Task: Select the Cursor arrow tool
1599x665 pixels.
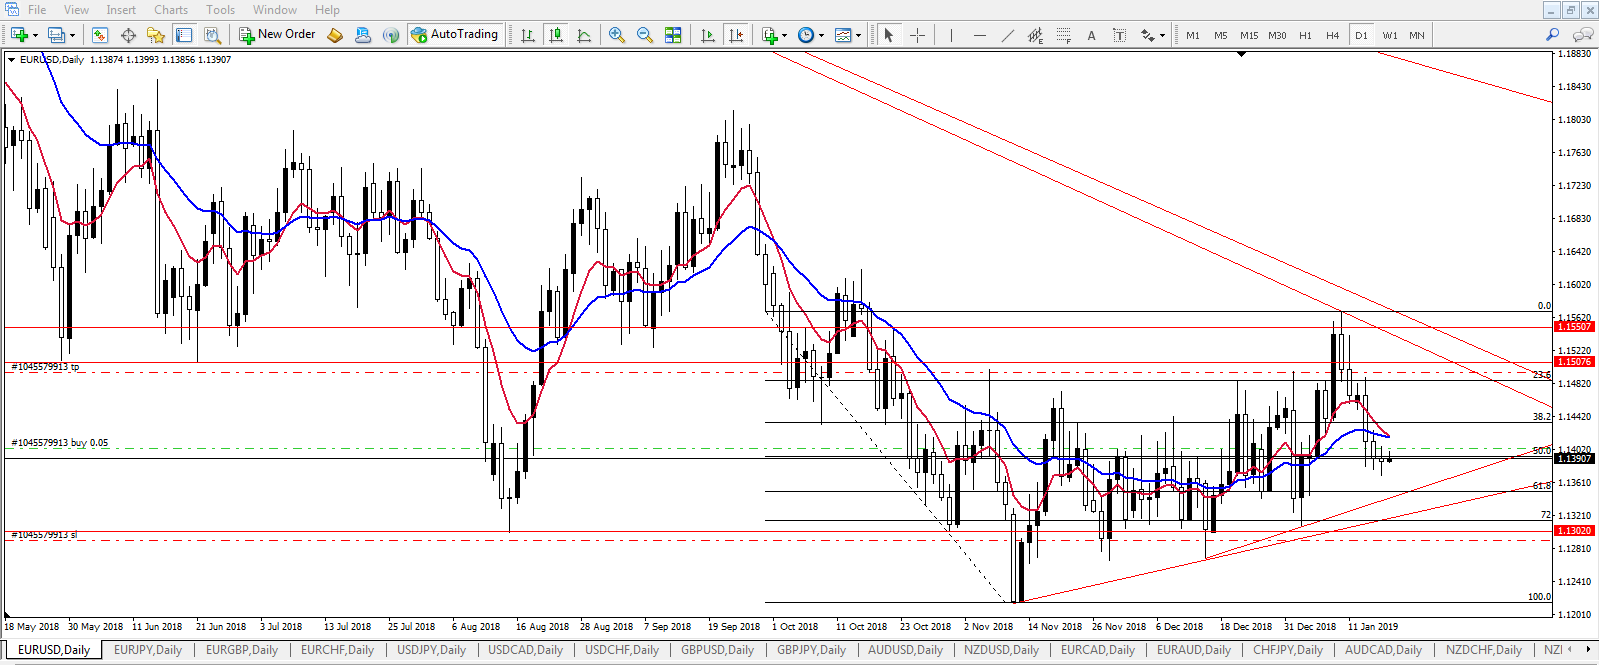Action: click(888, 35)
